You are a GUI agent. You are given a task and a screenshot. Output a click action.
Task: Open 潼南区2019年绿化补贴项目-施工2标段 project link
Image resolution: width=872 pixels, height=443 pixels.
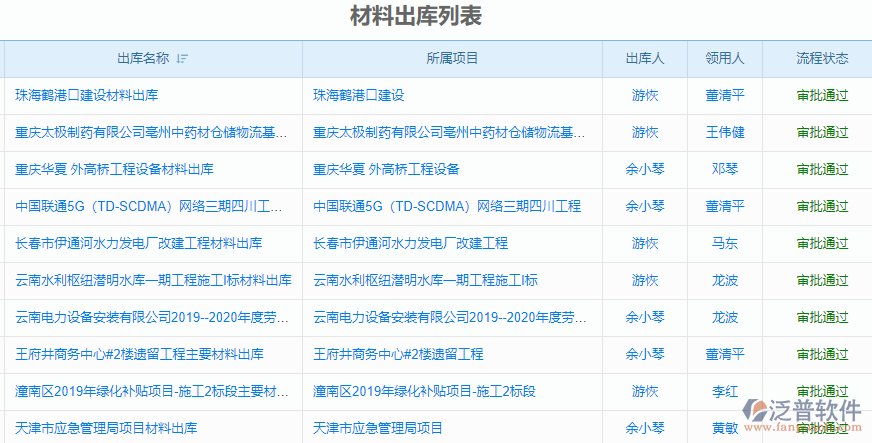coord(424,391)
